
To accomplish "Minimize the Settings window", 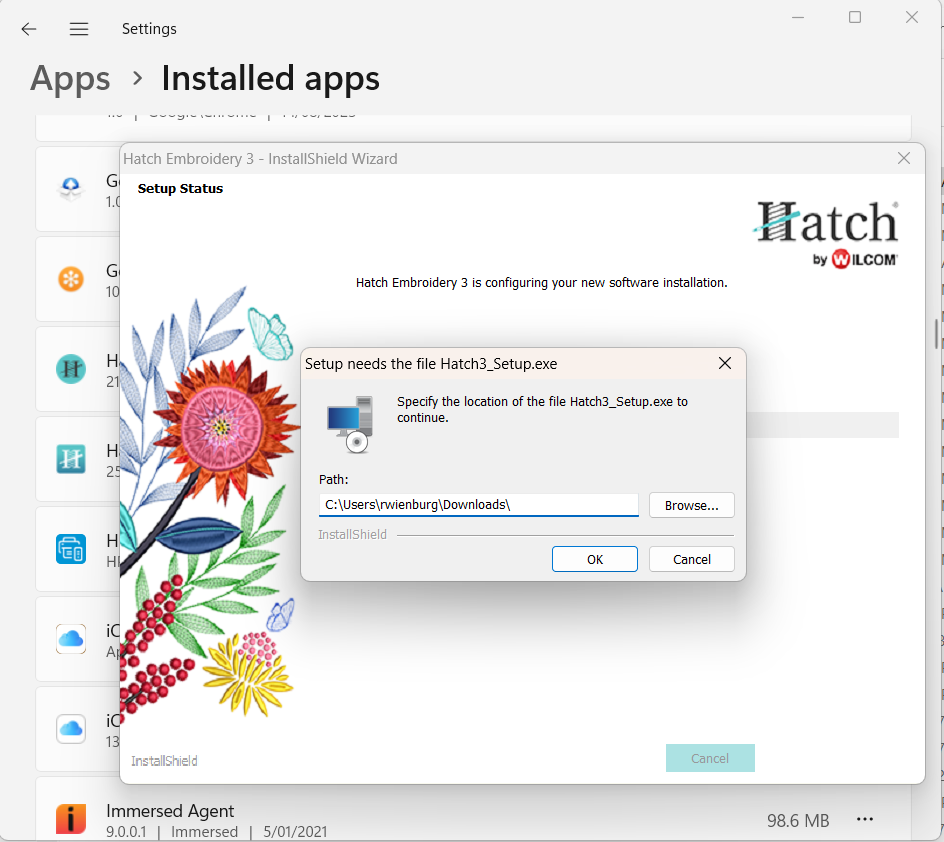I will click(x=798, y=17).
